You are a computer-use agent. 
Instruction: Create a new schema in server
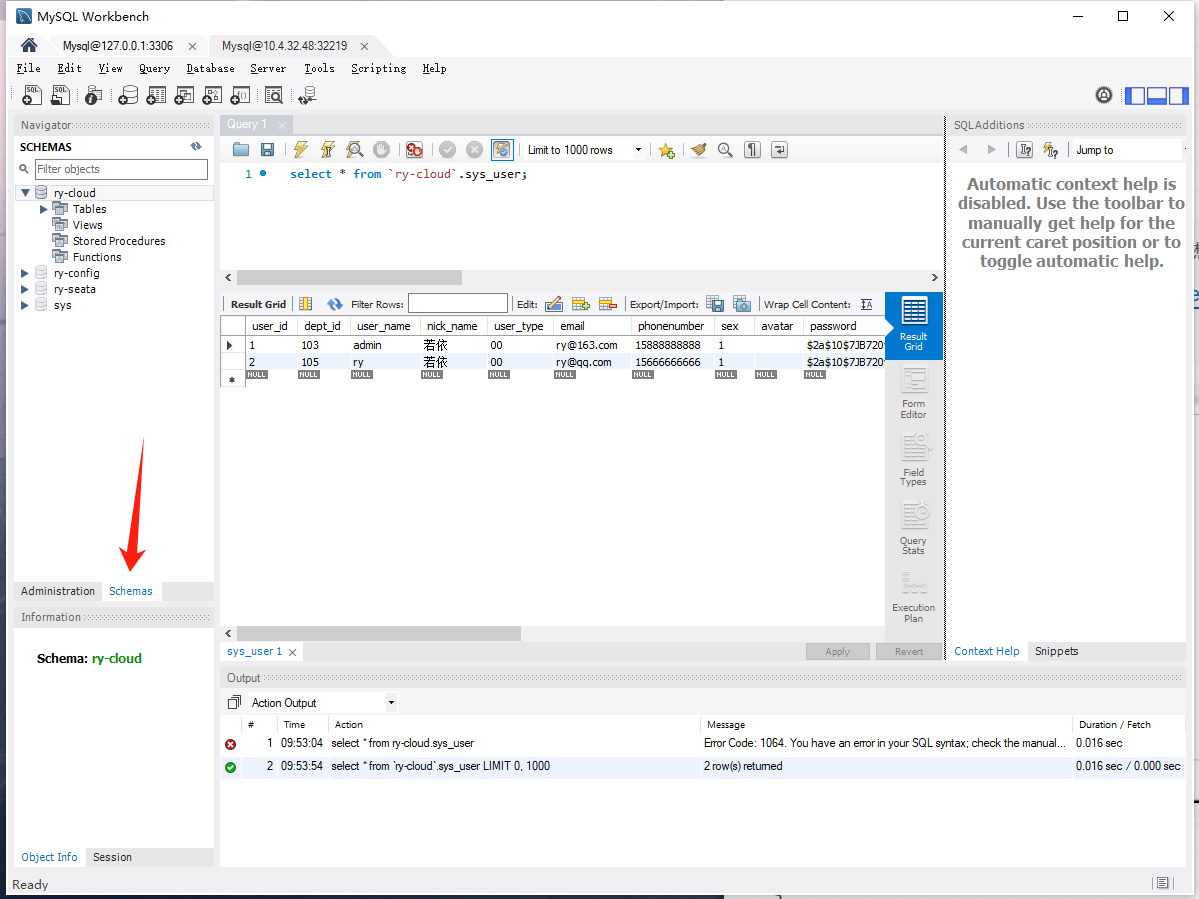[x=128, y=95]
